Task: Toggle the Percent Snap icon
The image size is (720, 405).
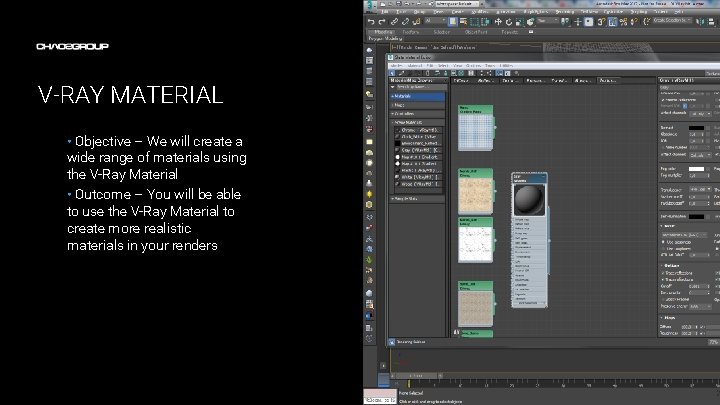Action: (x=624, y=22)
